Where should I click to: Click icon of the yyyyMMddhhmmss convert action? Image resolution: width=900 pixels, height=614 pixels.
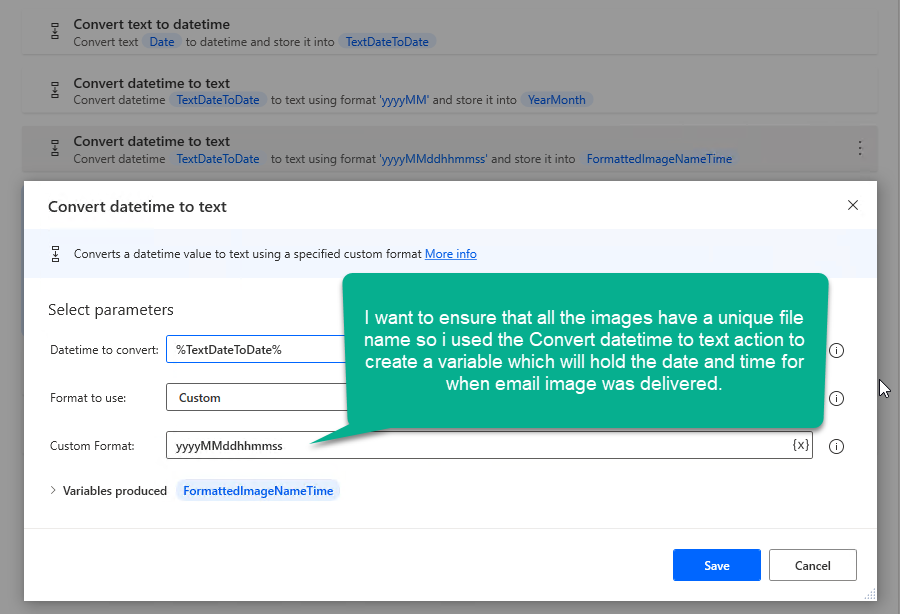55,148
